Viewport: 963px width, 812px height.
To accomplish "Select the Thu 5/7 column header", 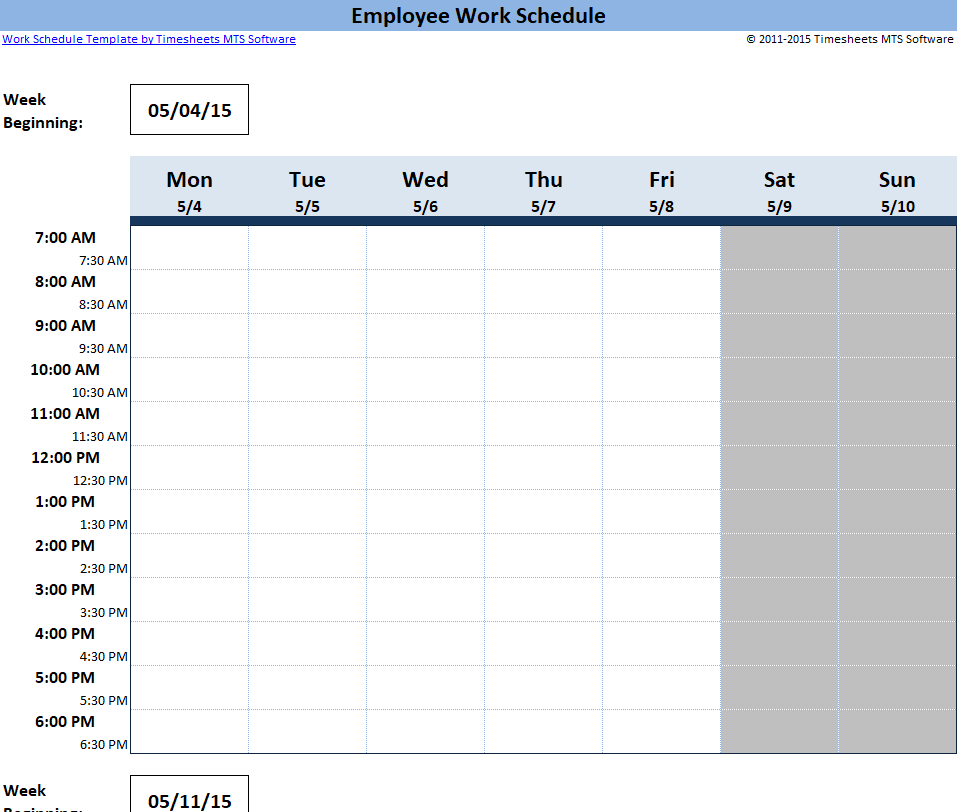I will click(543, 189).
